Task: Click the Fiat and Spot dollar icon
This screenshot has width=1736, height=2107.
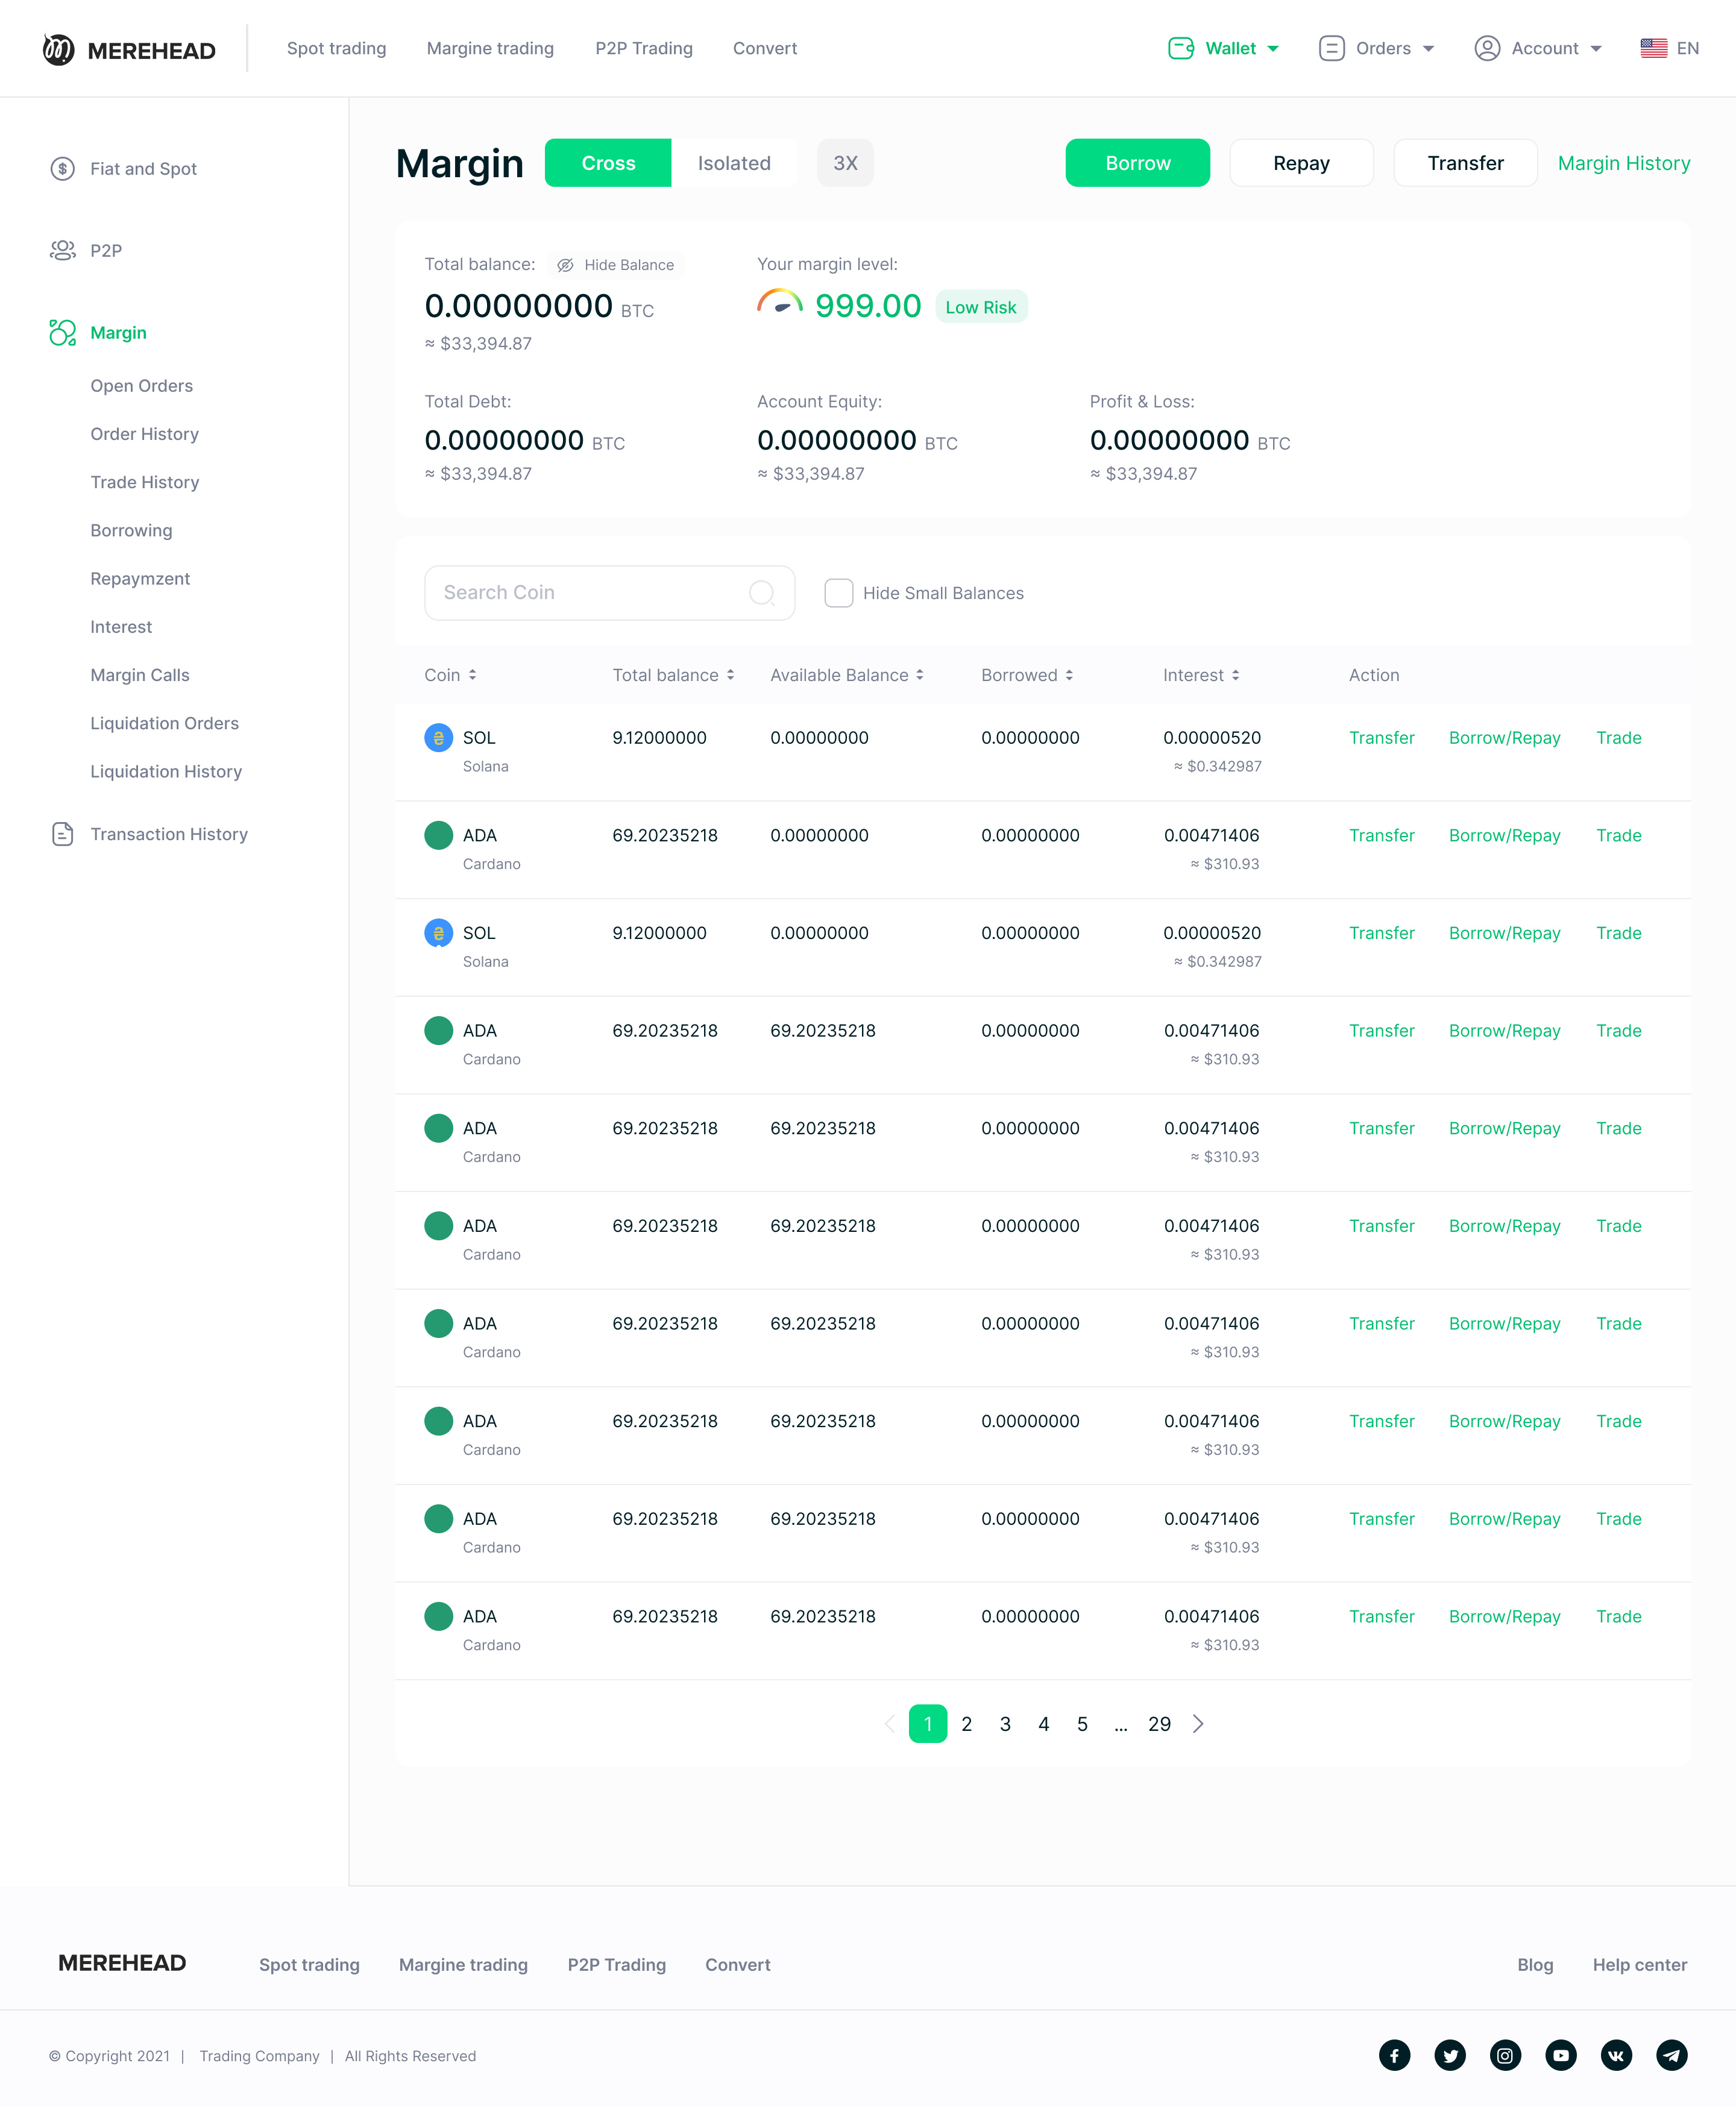Action: click(x=62, y=169)
